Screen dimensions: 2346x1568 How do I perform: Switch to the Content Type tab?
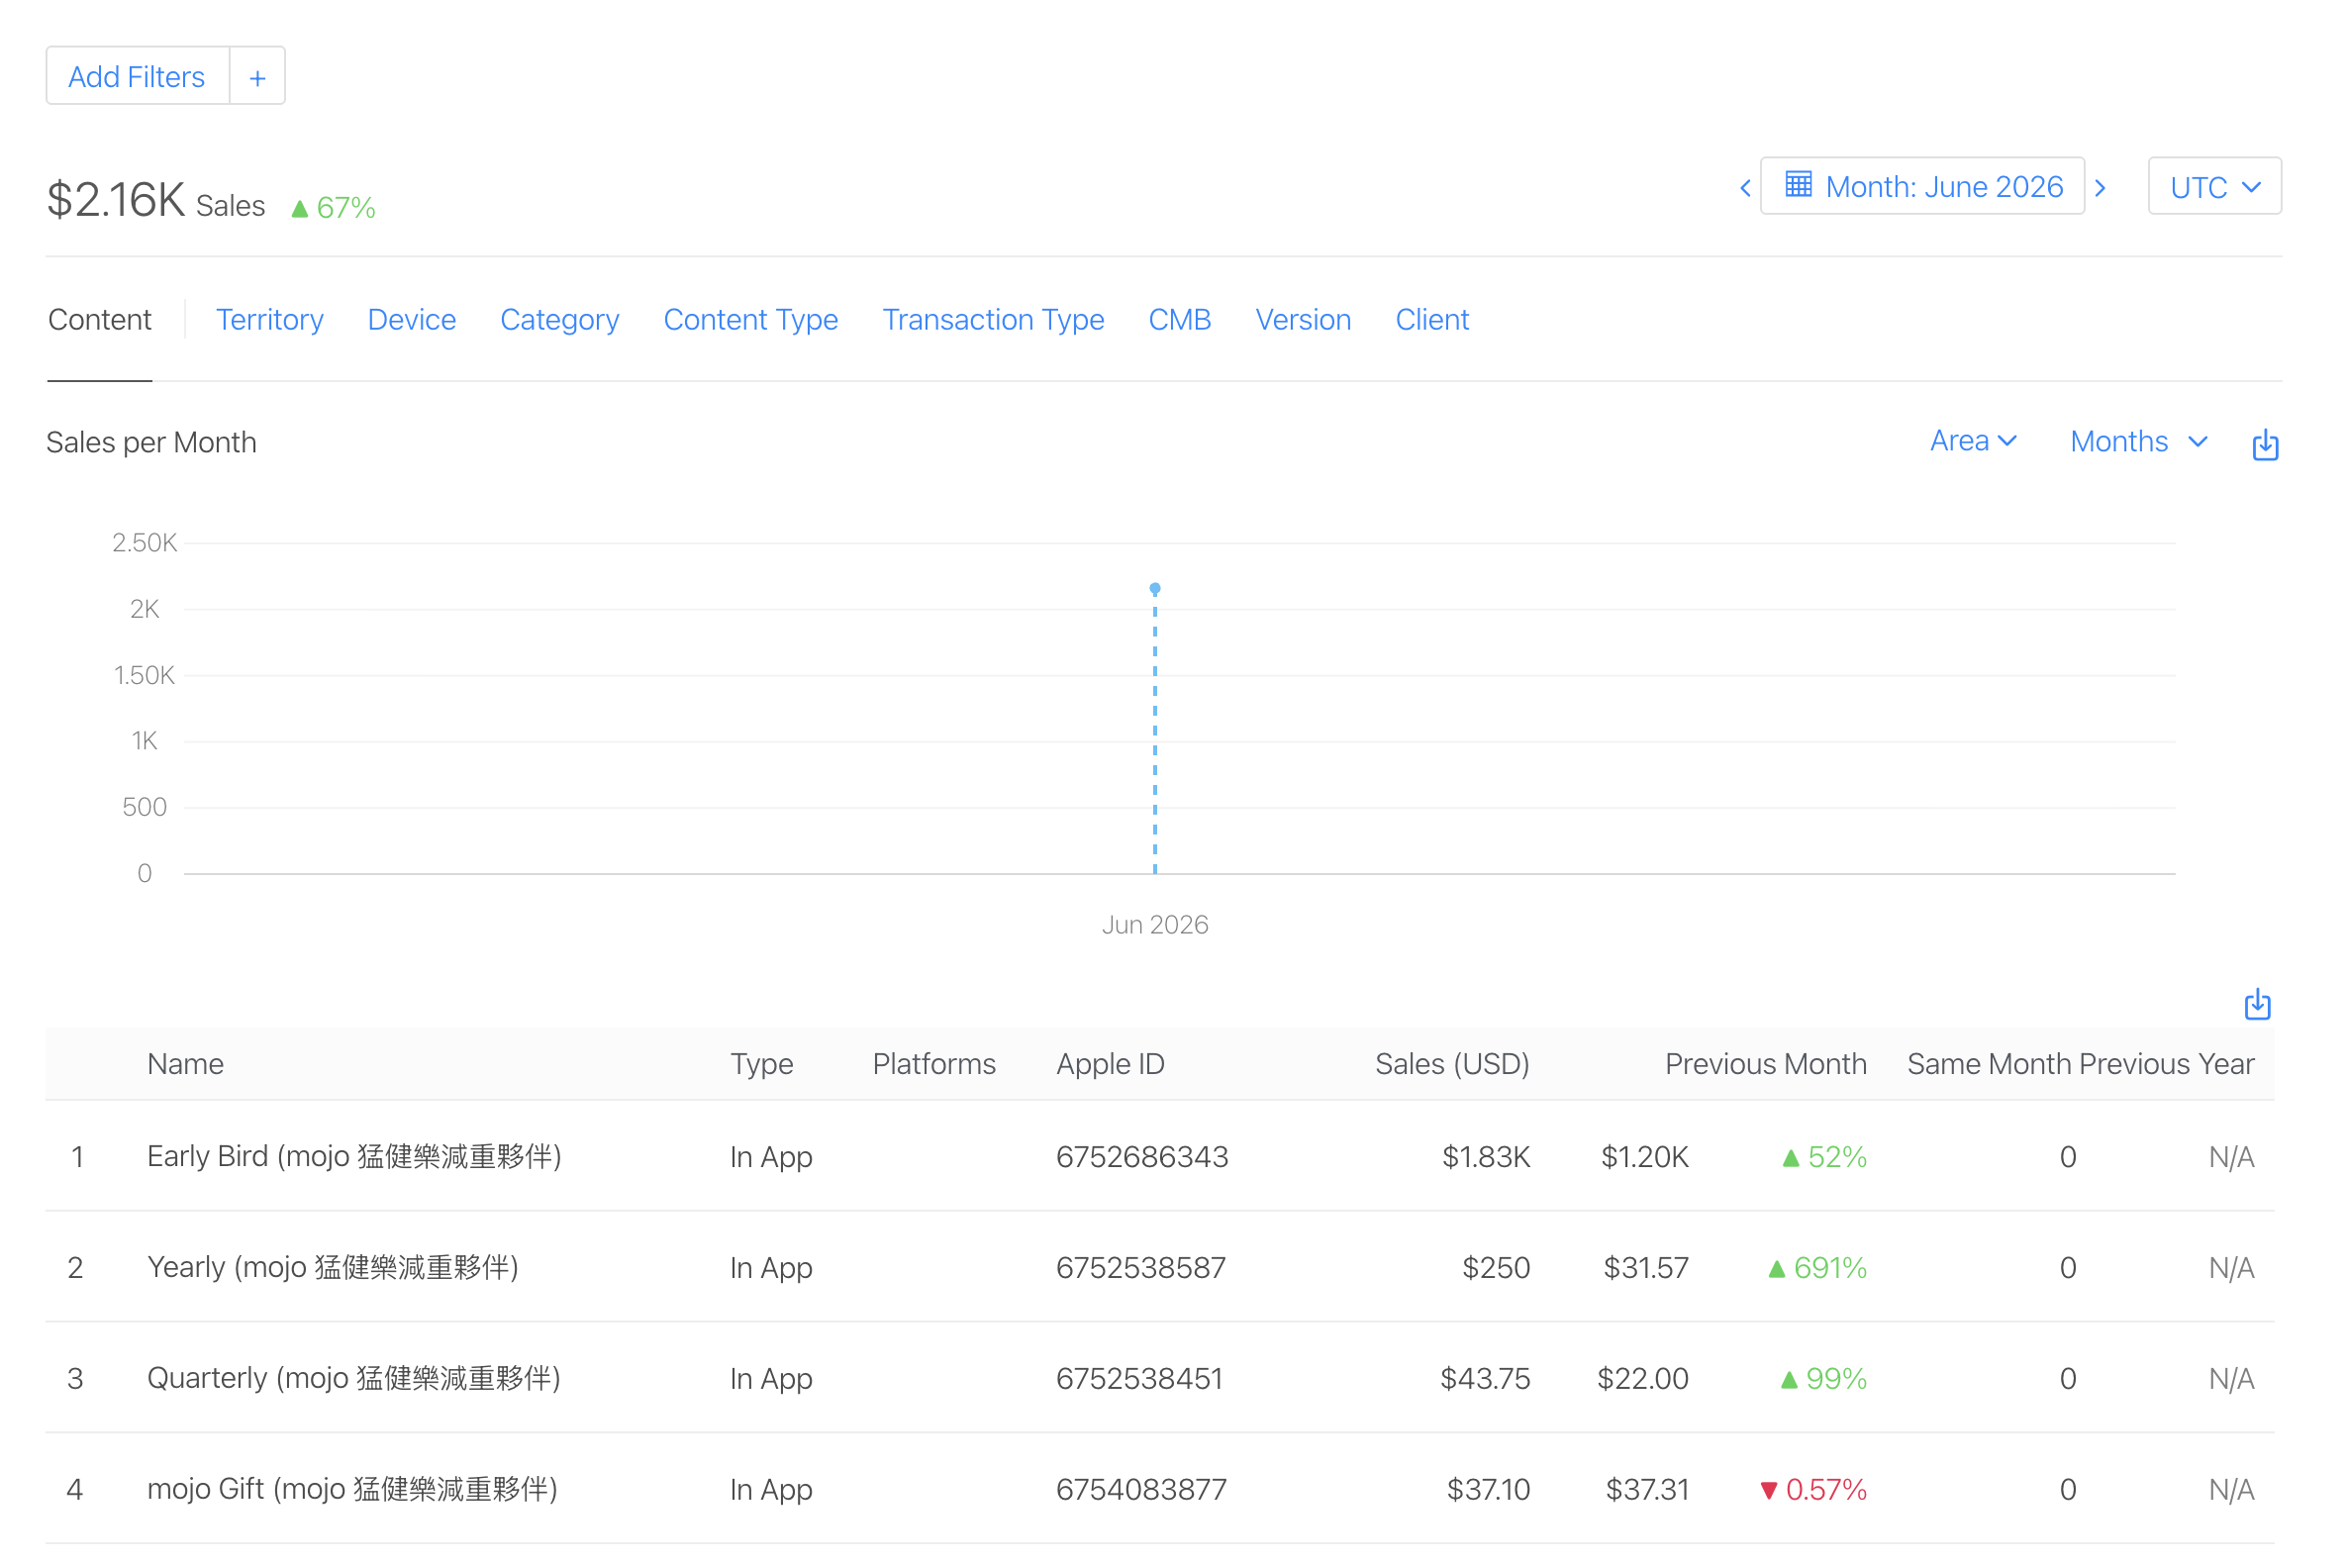(x=751, y=319)
